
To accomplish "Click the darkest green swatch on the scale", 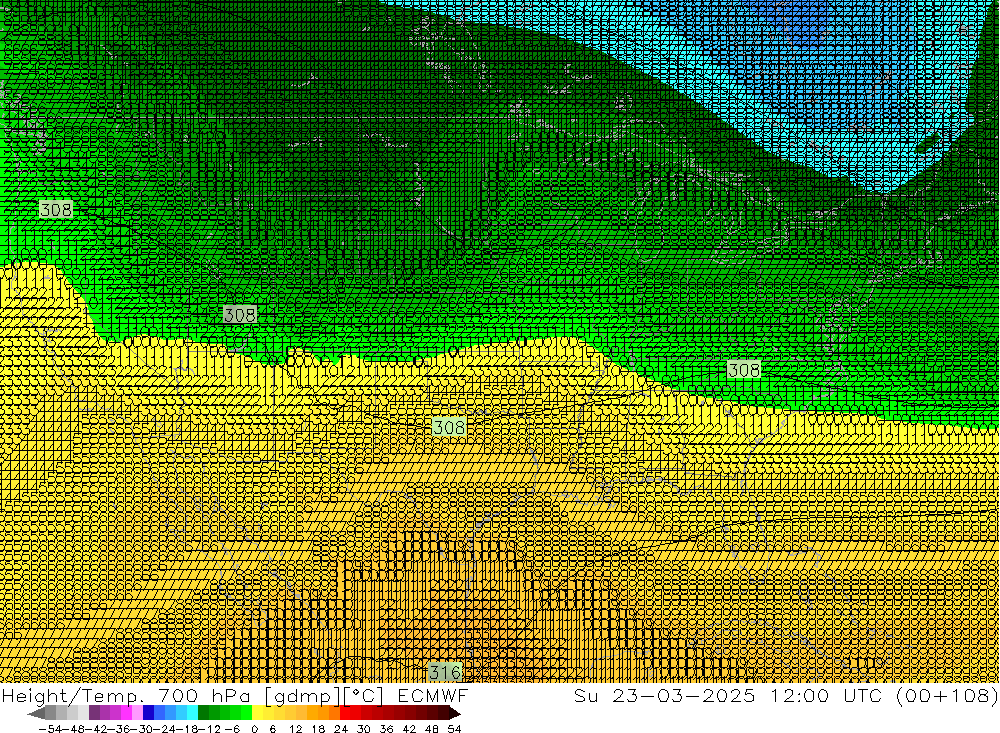I will pos(203,713).
